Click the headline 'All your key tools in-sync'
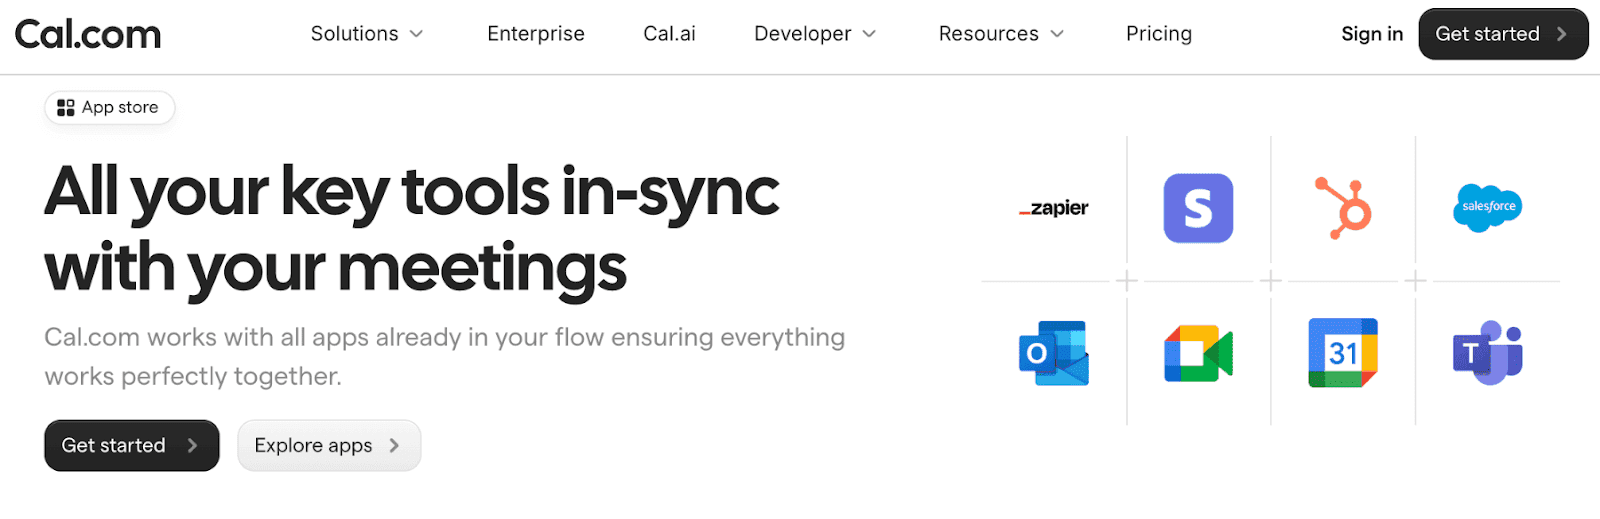Viewport: 1600px width, 519px height. pos(411,192)
